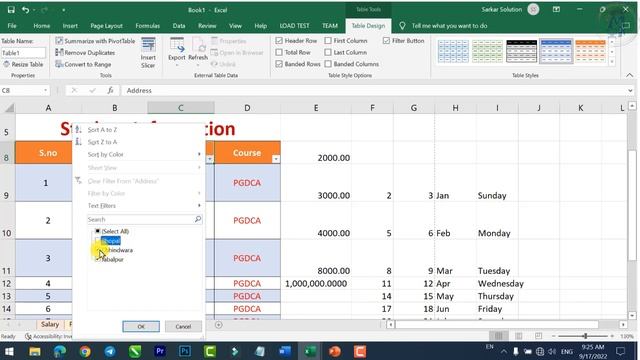Click the Table Name input field
The height and width of the screenshot is (360, 640).
click(x=23, y=53)
